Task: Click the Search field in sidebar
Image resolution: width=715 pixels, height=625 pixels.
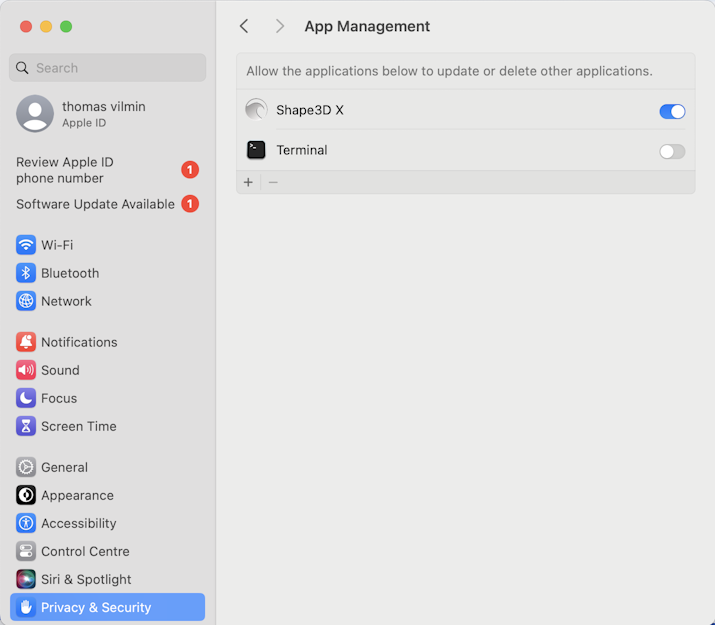Action: [108, 68]
